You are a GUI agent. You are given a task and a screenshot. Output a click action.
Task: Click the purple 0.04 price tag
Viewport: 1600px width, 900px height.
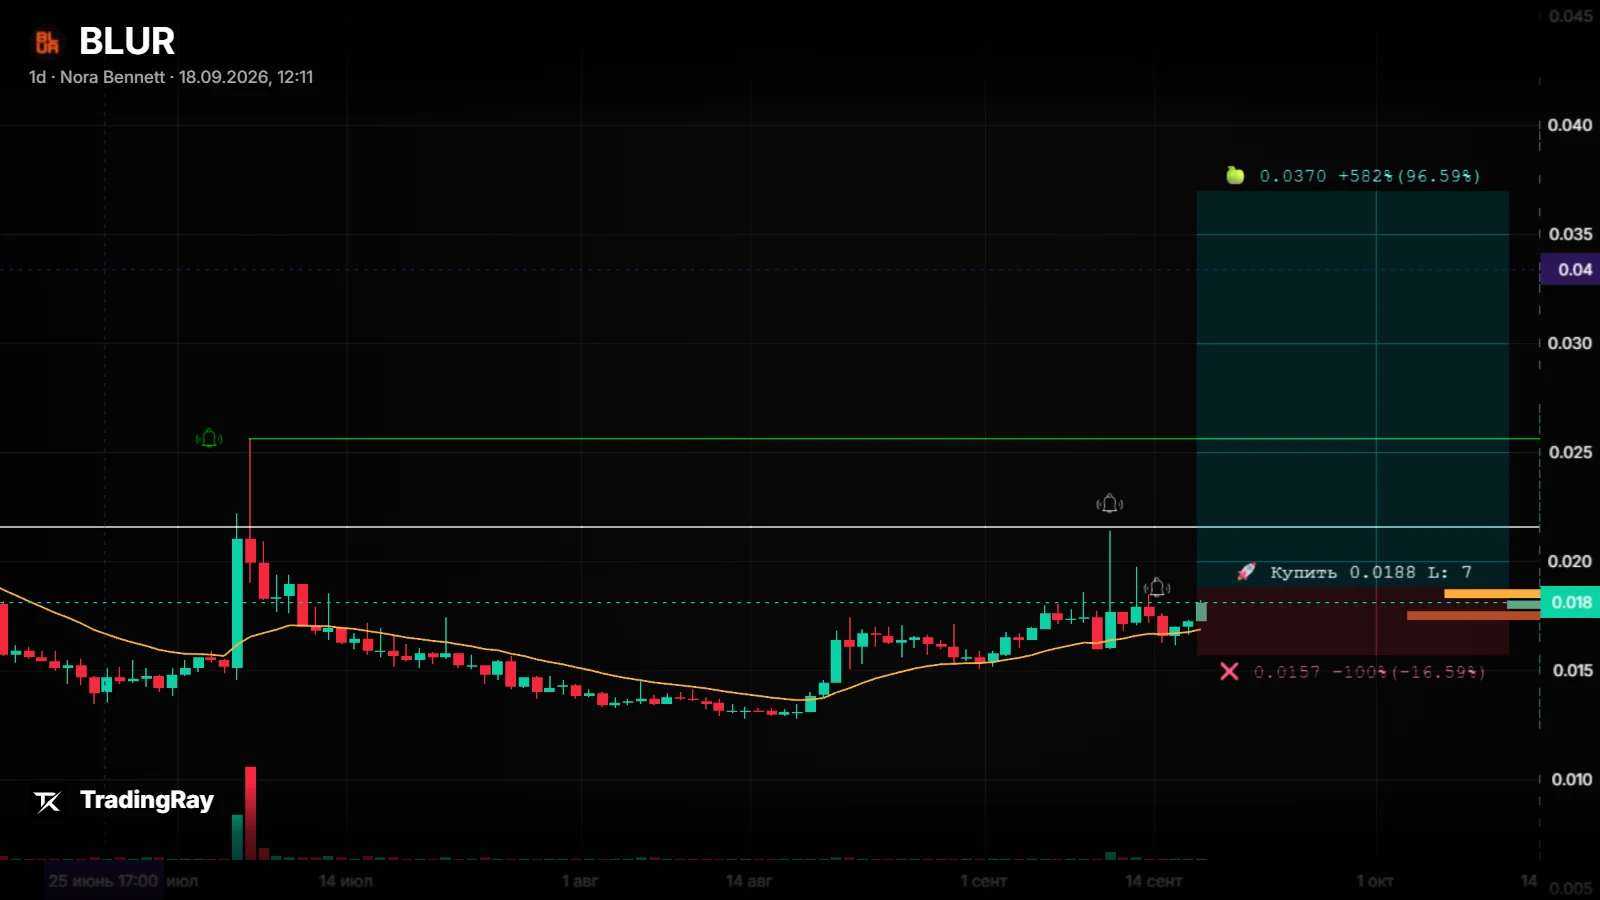click(x=1570, y=269)
